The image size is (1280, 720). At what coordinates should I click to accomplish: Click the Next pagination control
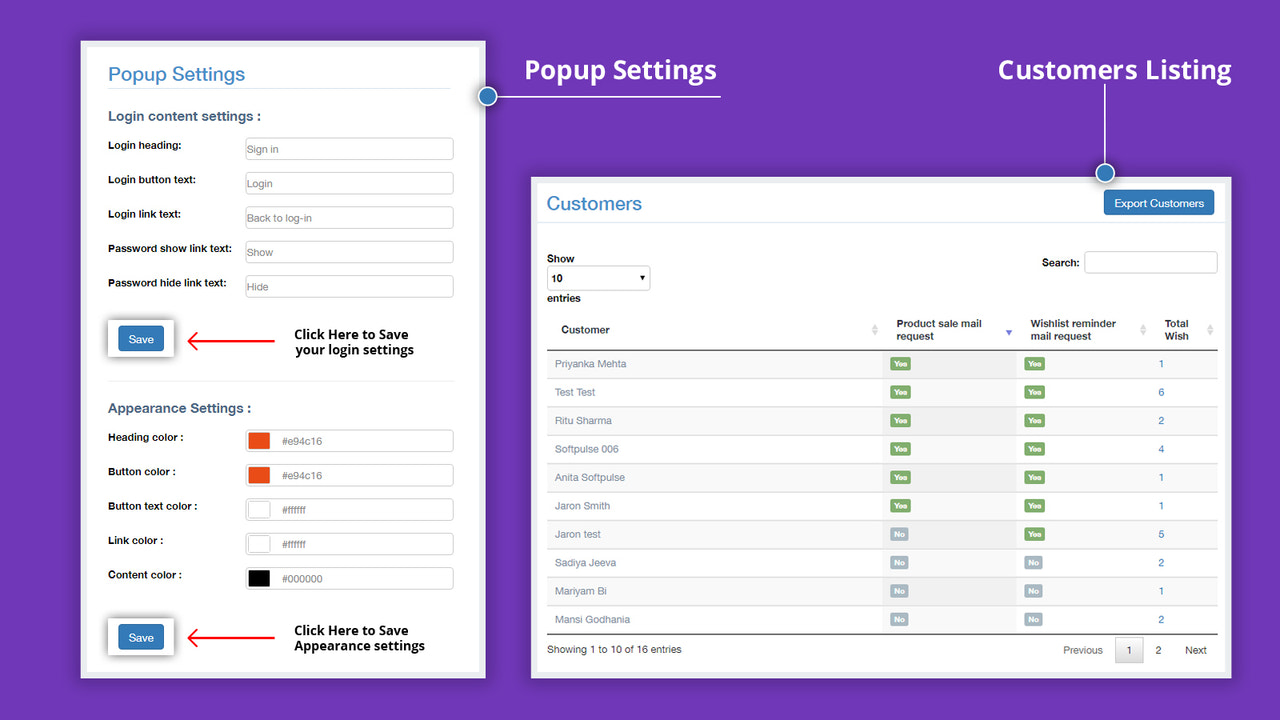click(x=1195, y=649)
